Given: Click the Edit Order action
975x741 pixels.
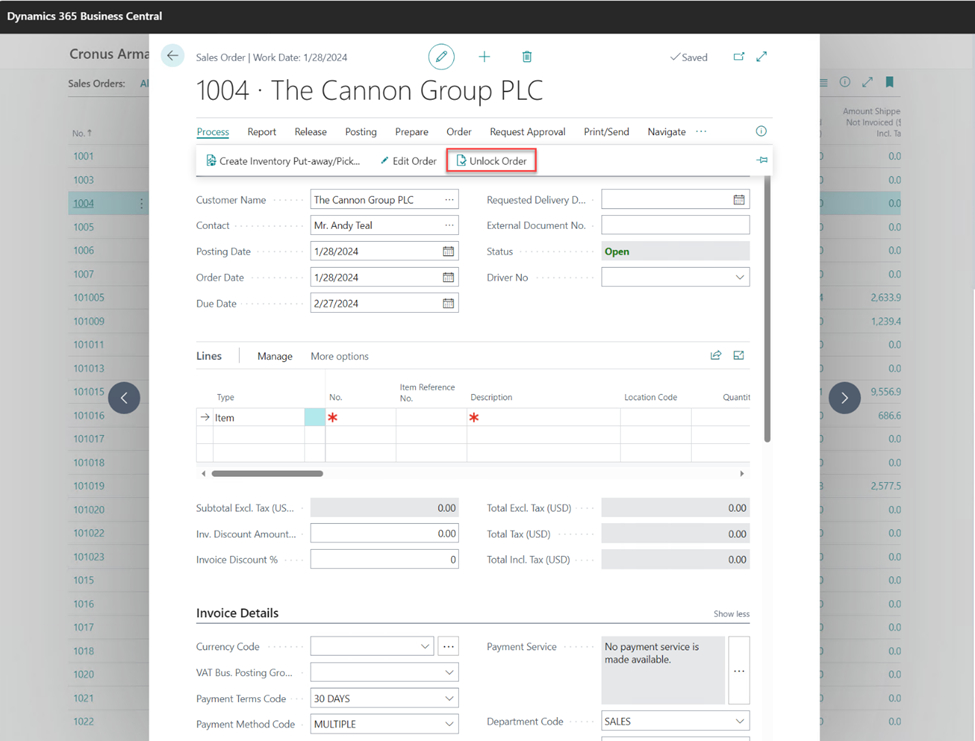Looking at the screenshot, I should click(x=409, y=161).
